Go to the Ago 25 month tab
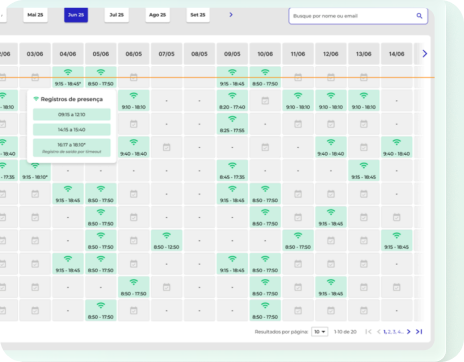Image resolution: width=464 pixels, height=362 pixels. tap(157, 15)
